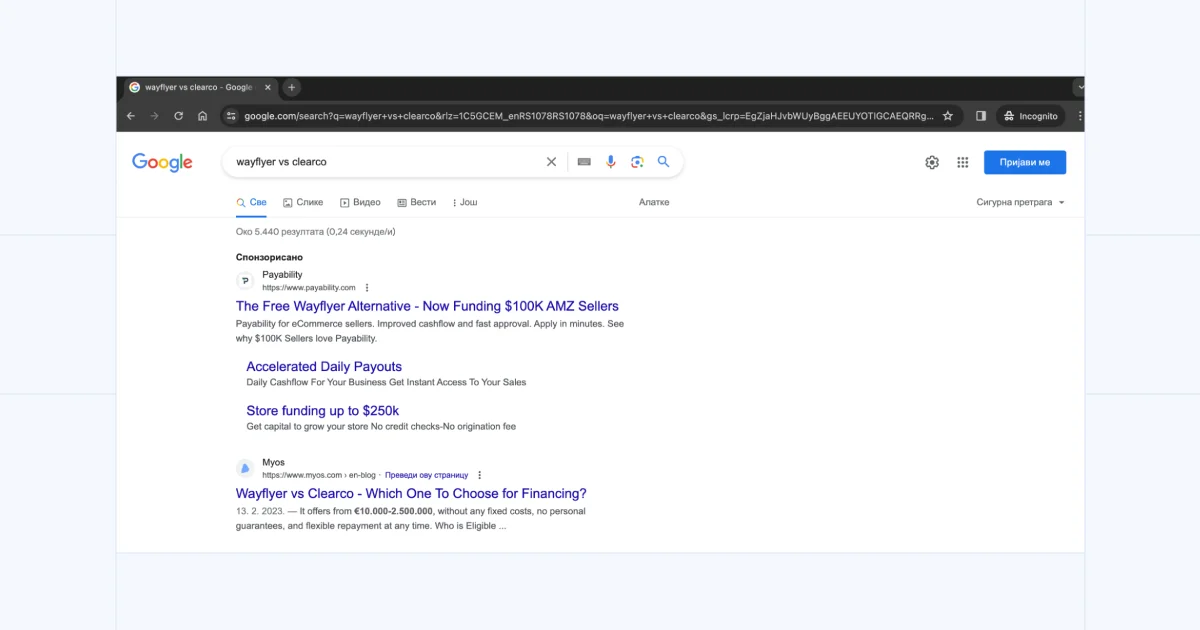
Task: Start voice search with microphone icon
Action: point(611,162)
